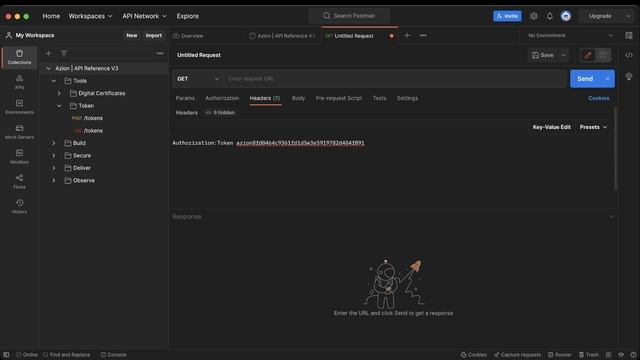Toggle the sidebar using the bottom-left status icon
Screen dimensions: 640x360
[6, 355]
